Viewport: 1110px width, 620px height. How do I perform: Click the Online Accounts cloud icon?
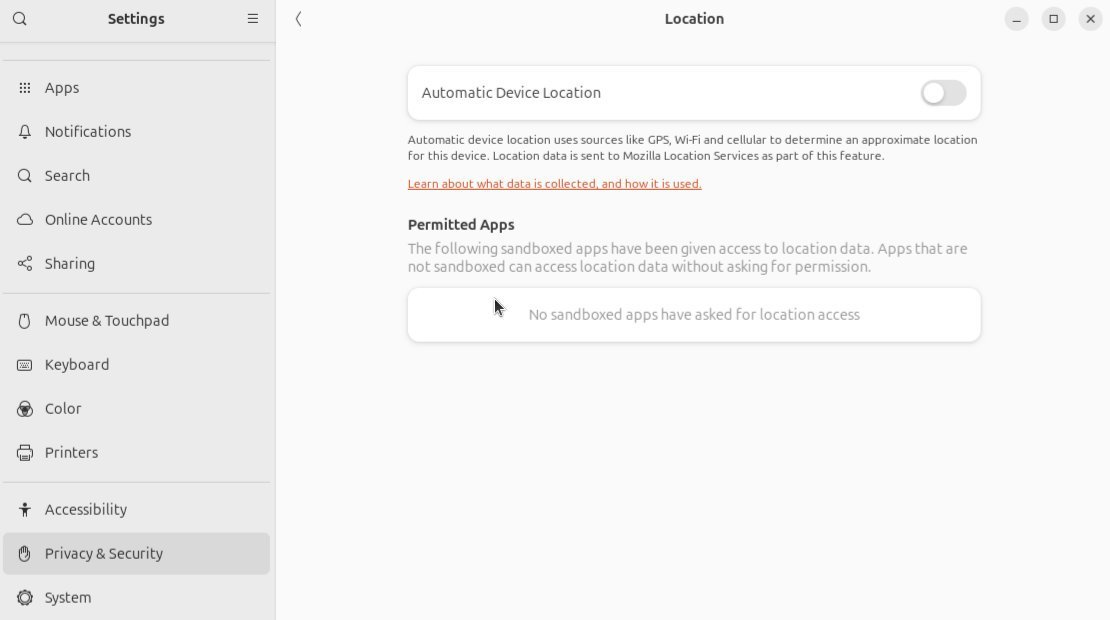tap(25, 220)
